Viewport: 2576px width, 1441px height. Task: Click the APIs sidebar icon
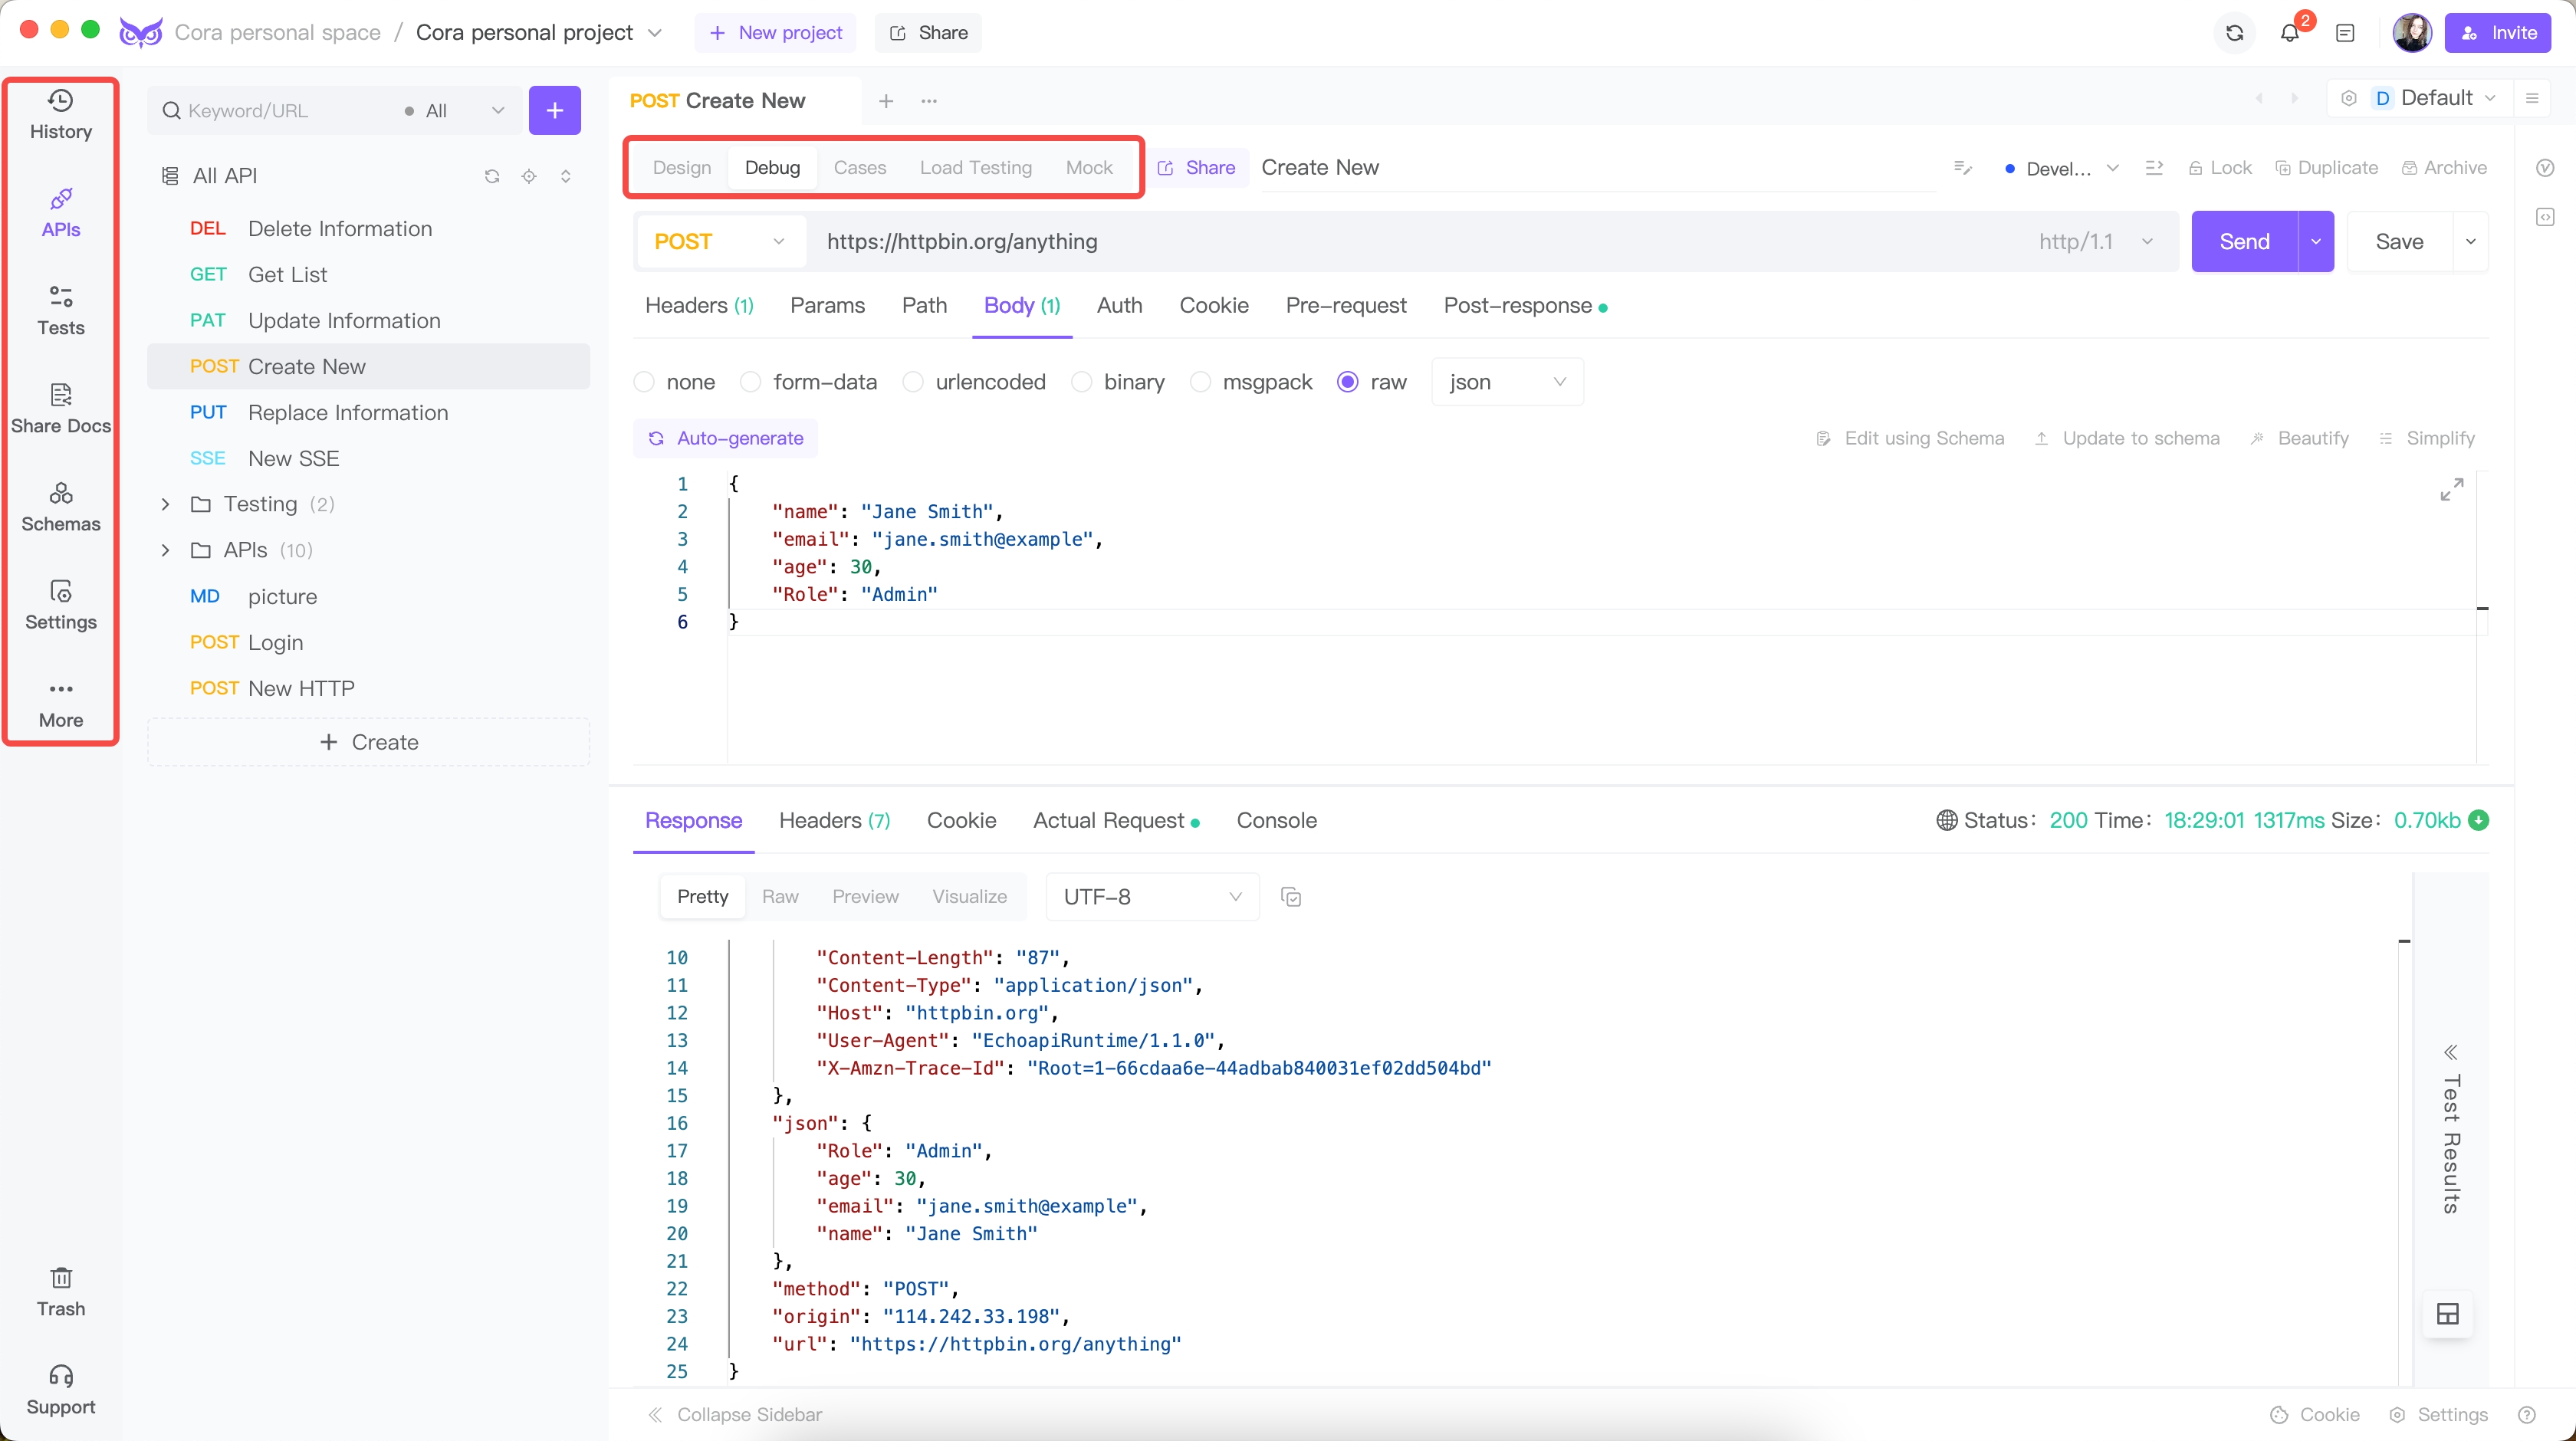pos(58,211)
